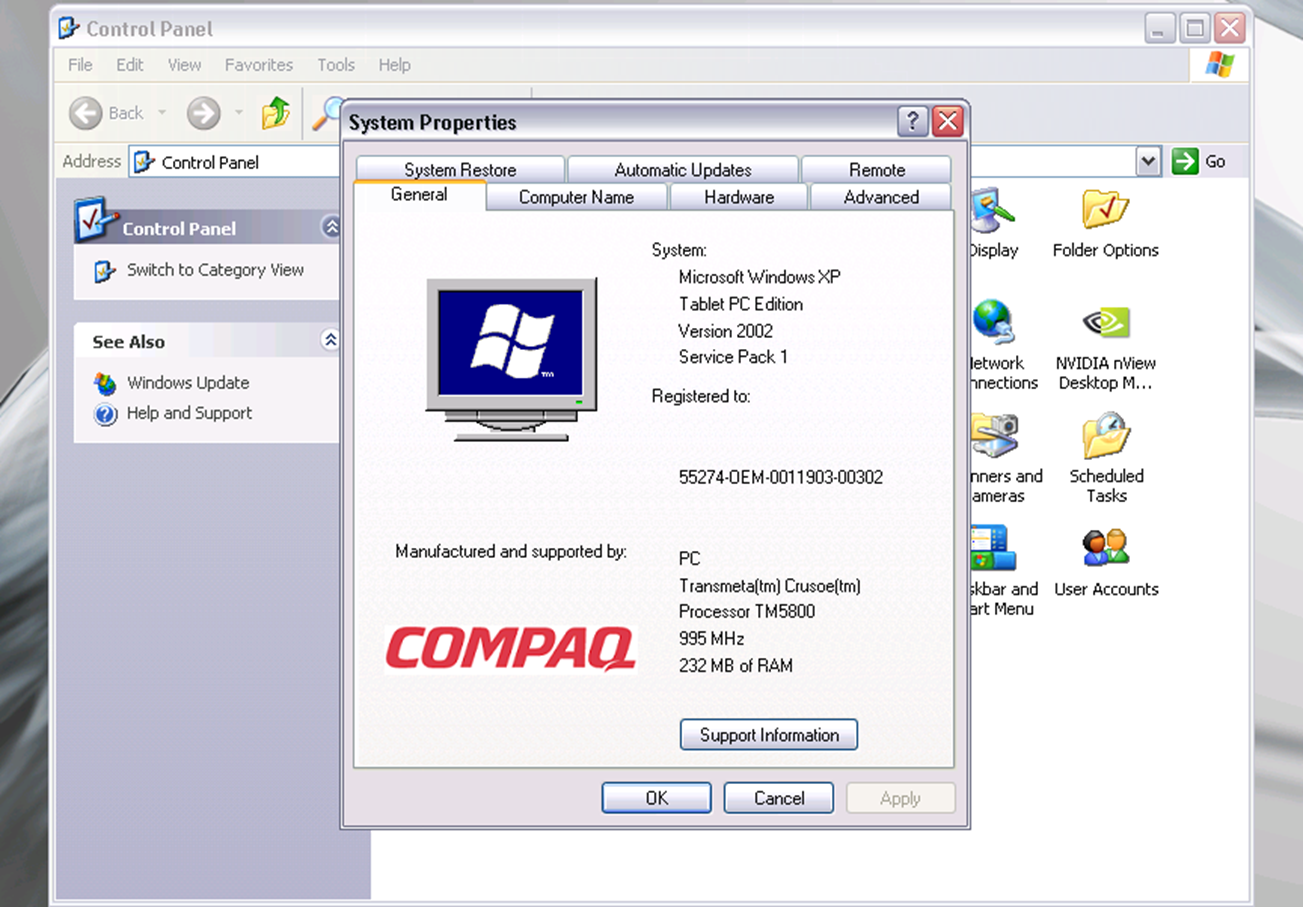Screen dimensions: 1303x907
Task: Click the Help and Support link
Action: click(189, 413)
